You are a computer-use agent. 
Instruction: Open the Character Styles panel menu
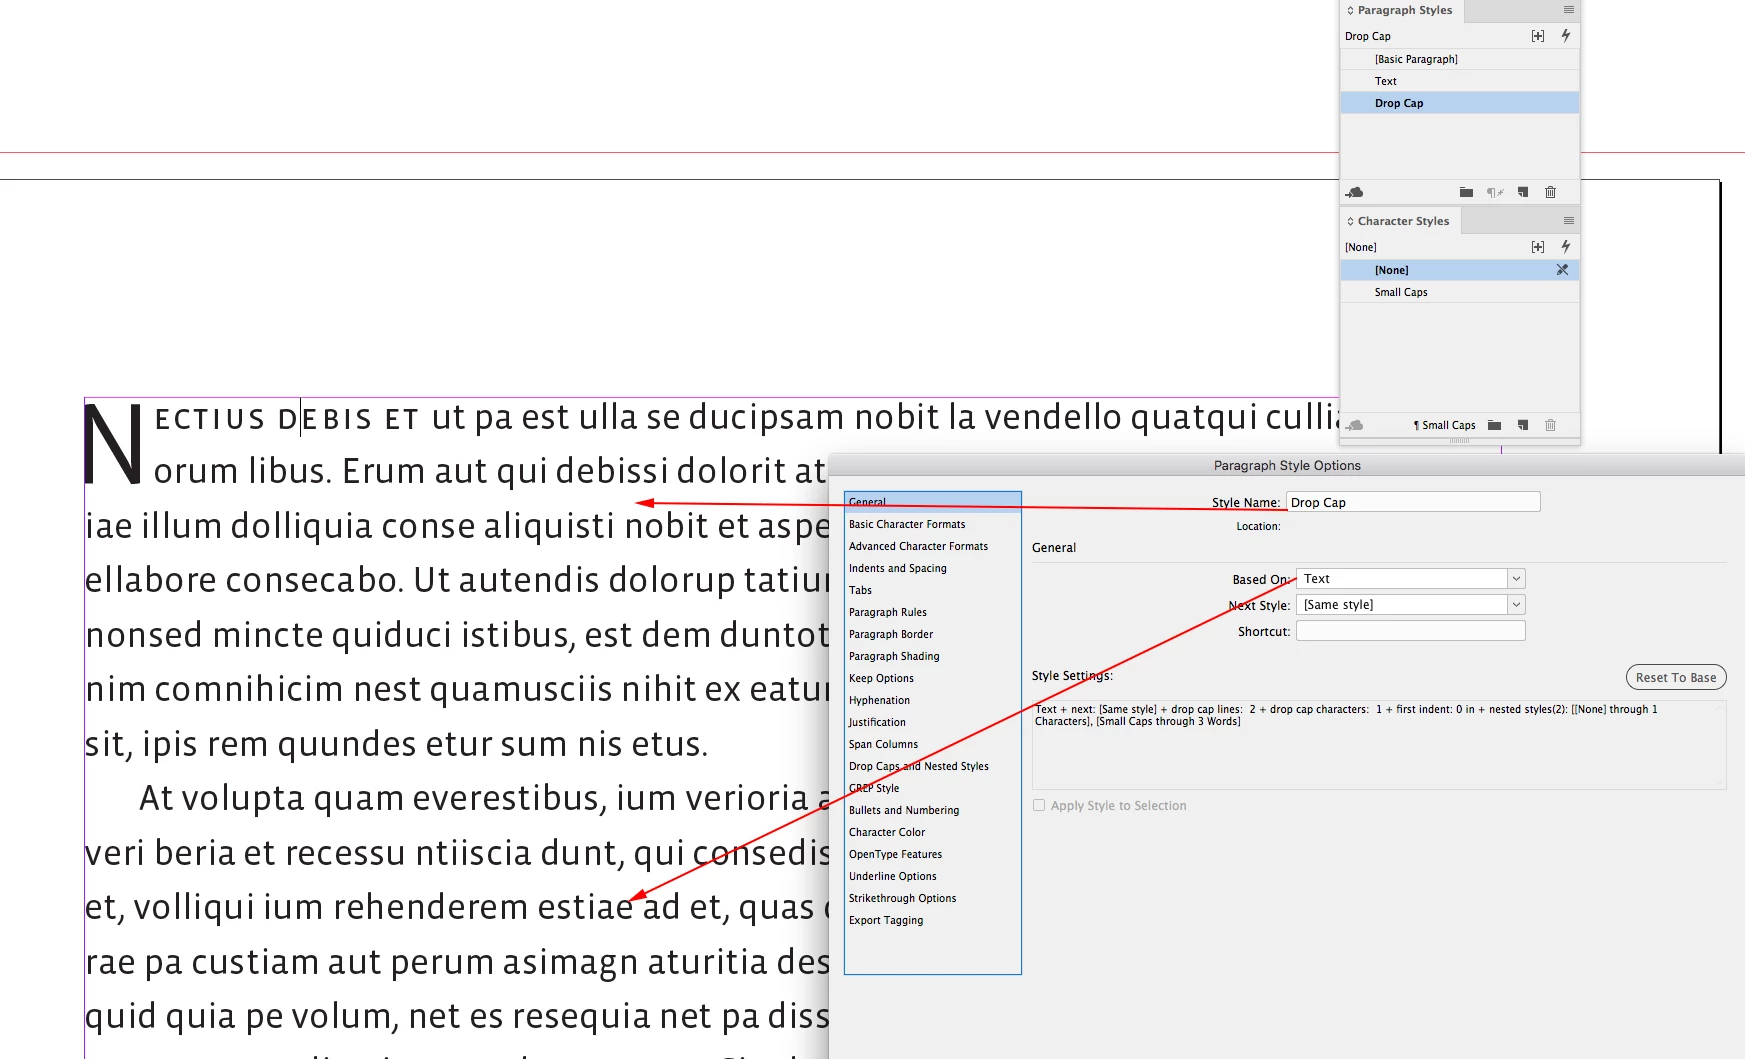(1568, 221)
